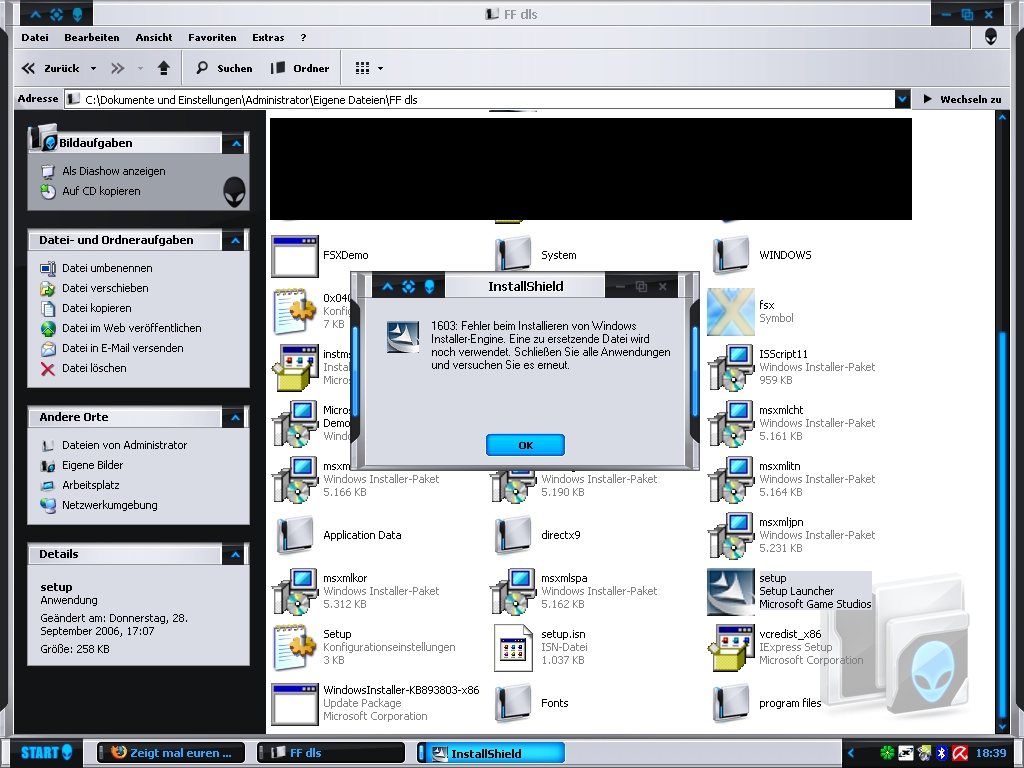The image size is (1024, 768).
Task: Select the setup Setup Launcher icon
Action: coord(730,592)
